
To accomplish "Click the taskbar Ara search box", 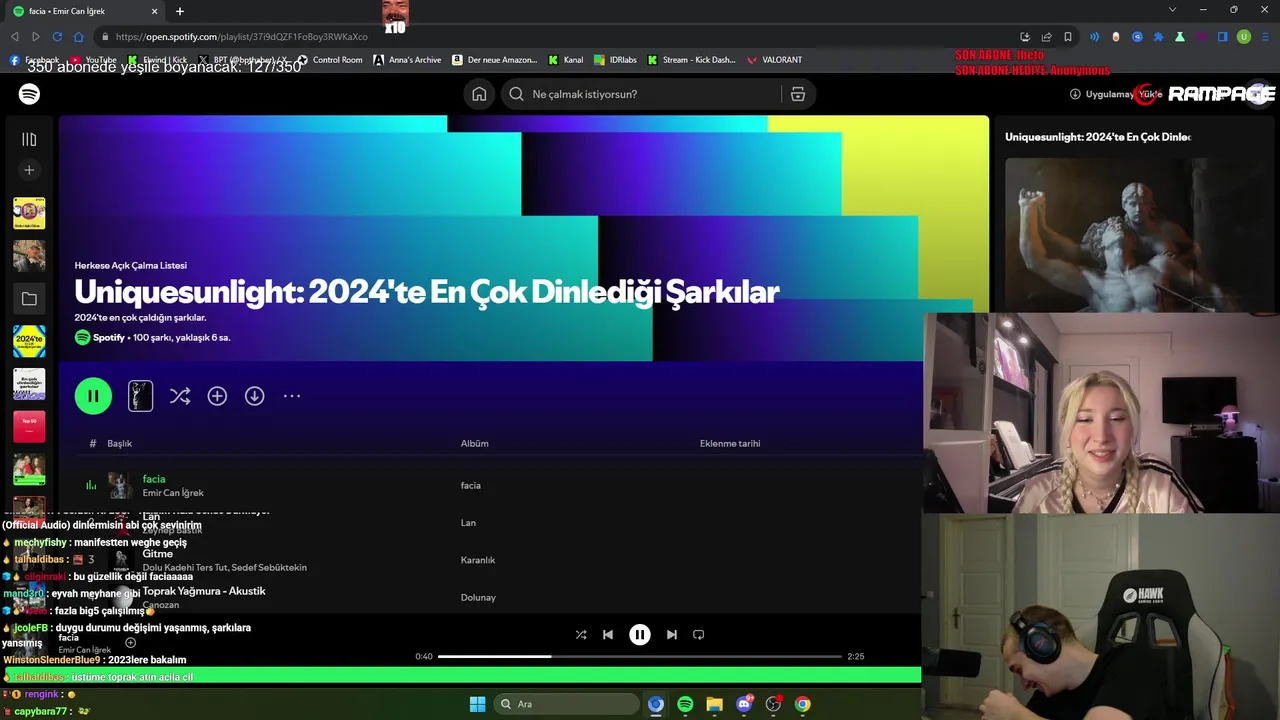I will (x=568, y=704).
